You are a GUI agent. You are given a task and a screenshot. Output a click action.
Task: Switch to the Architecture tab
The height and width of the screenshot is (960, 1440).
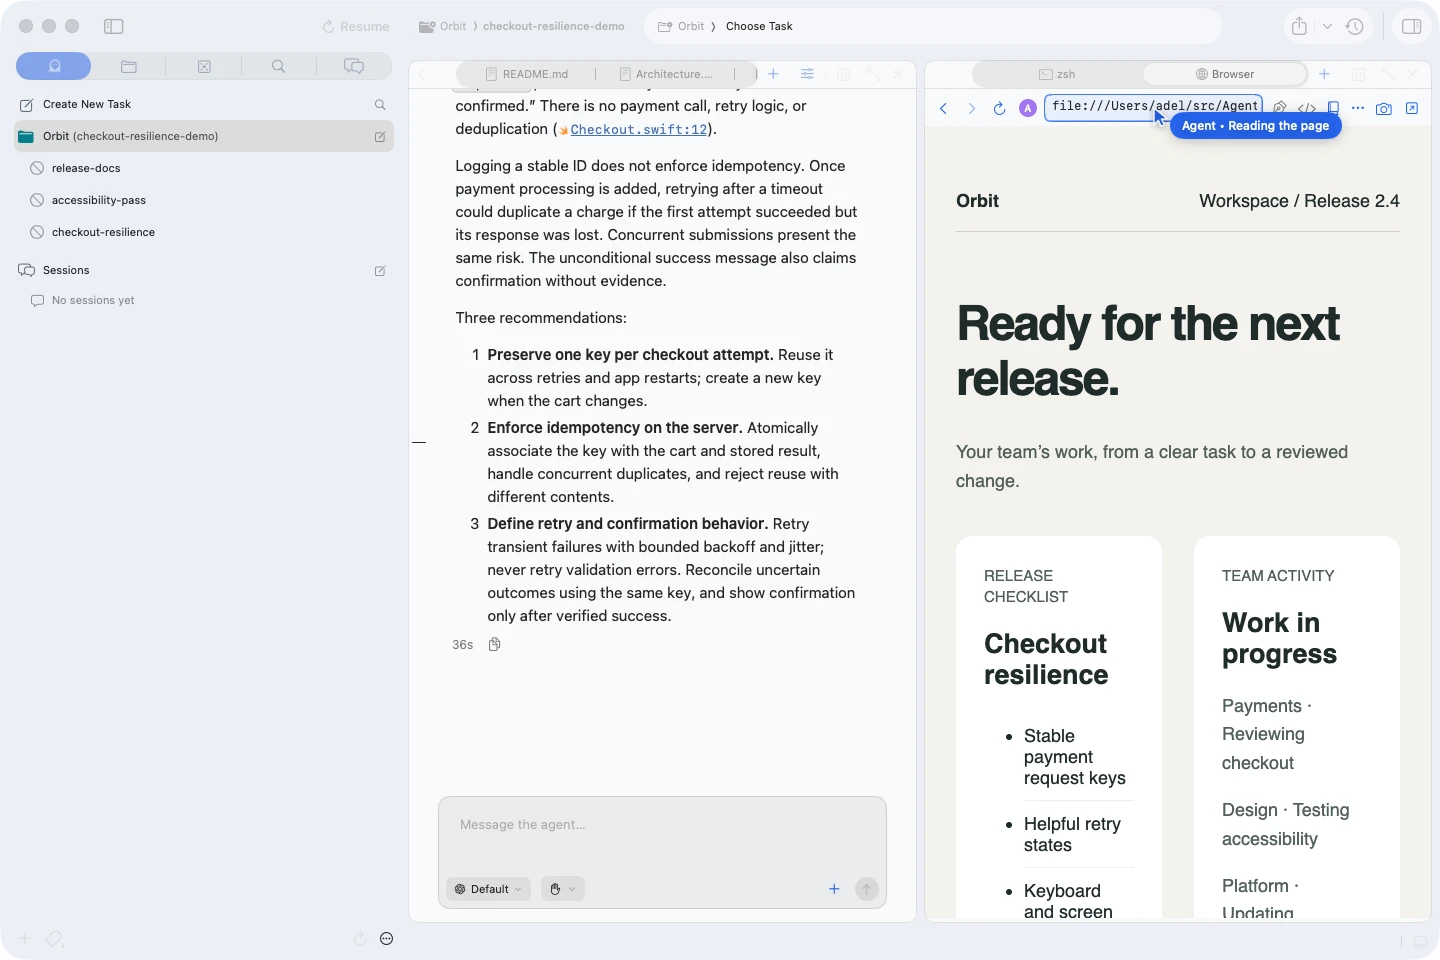(666, 74)
